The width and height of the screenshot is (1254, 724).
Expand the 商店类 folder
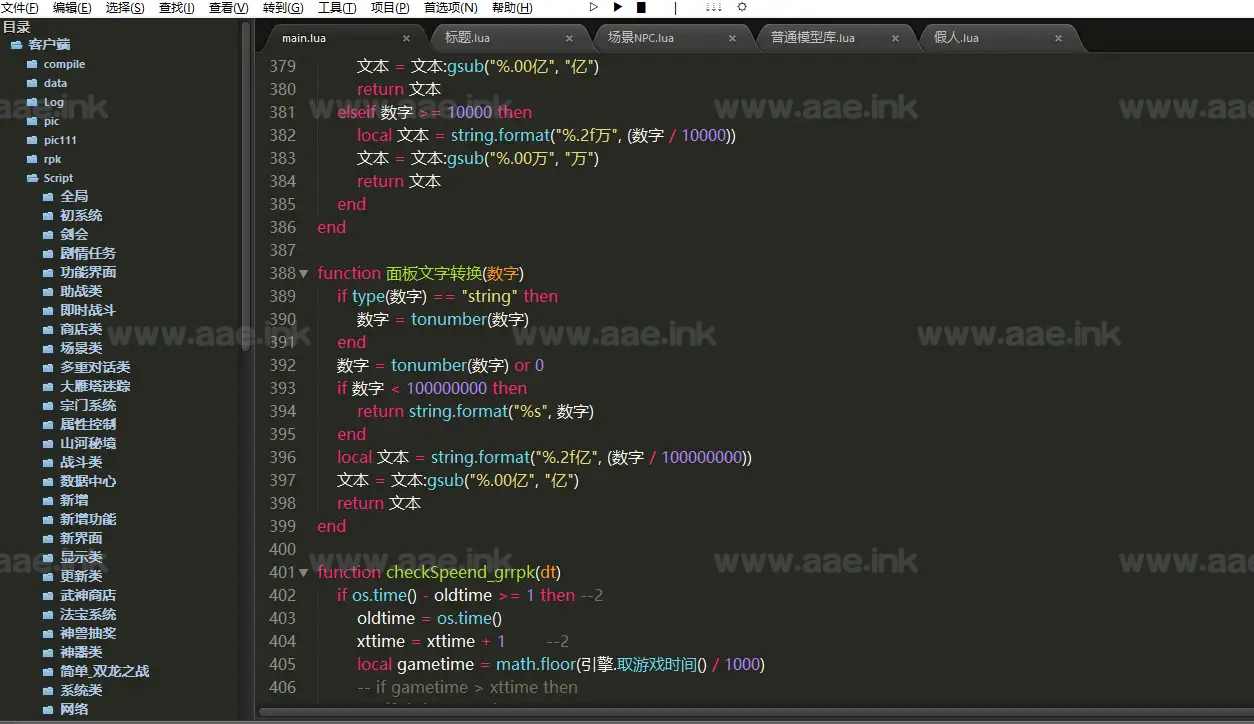48,330
